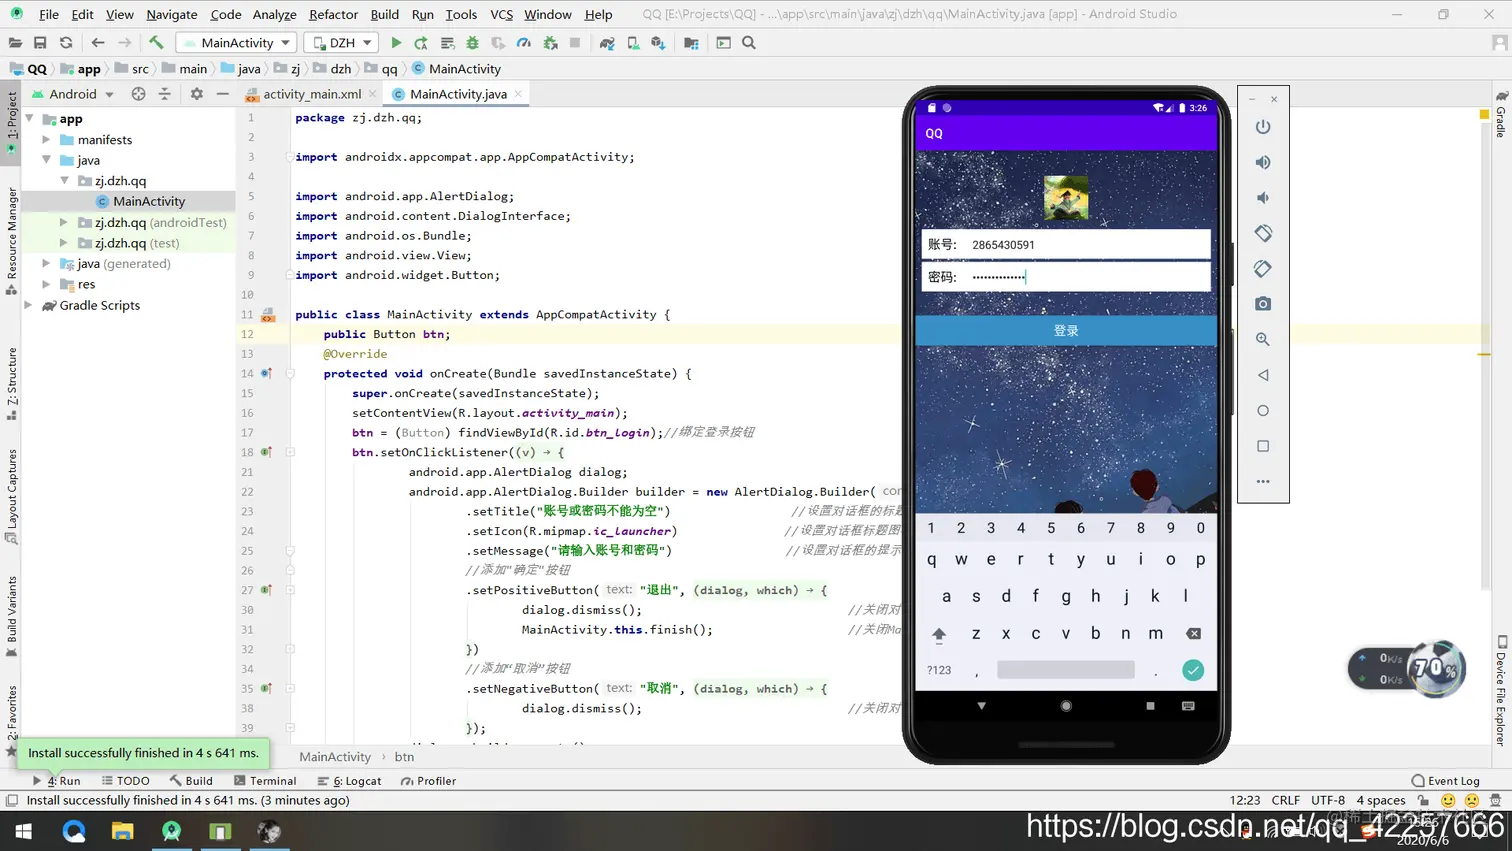The width and height of the screenshot is (1512, 851).
Task: Click Collapse All icon in Project panel
Action: tap(165, 94)
